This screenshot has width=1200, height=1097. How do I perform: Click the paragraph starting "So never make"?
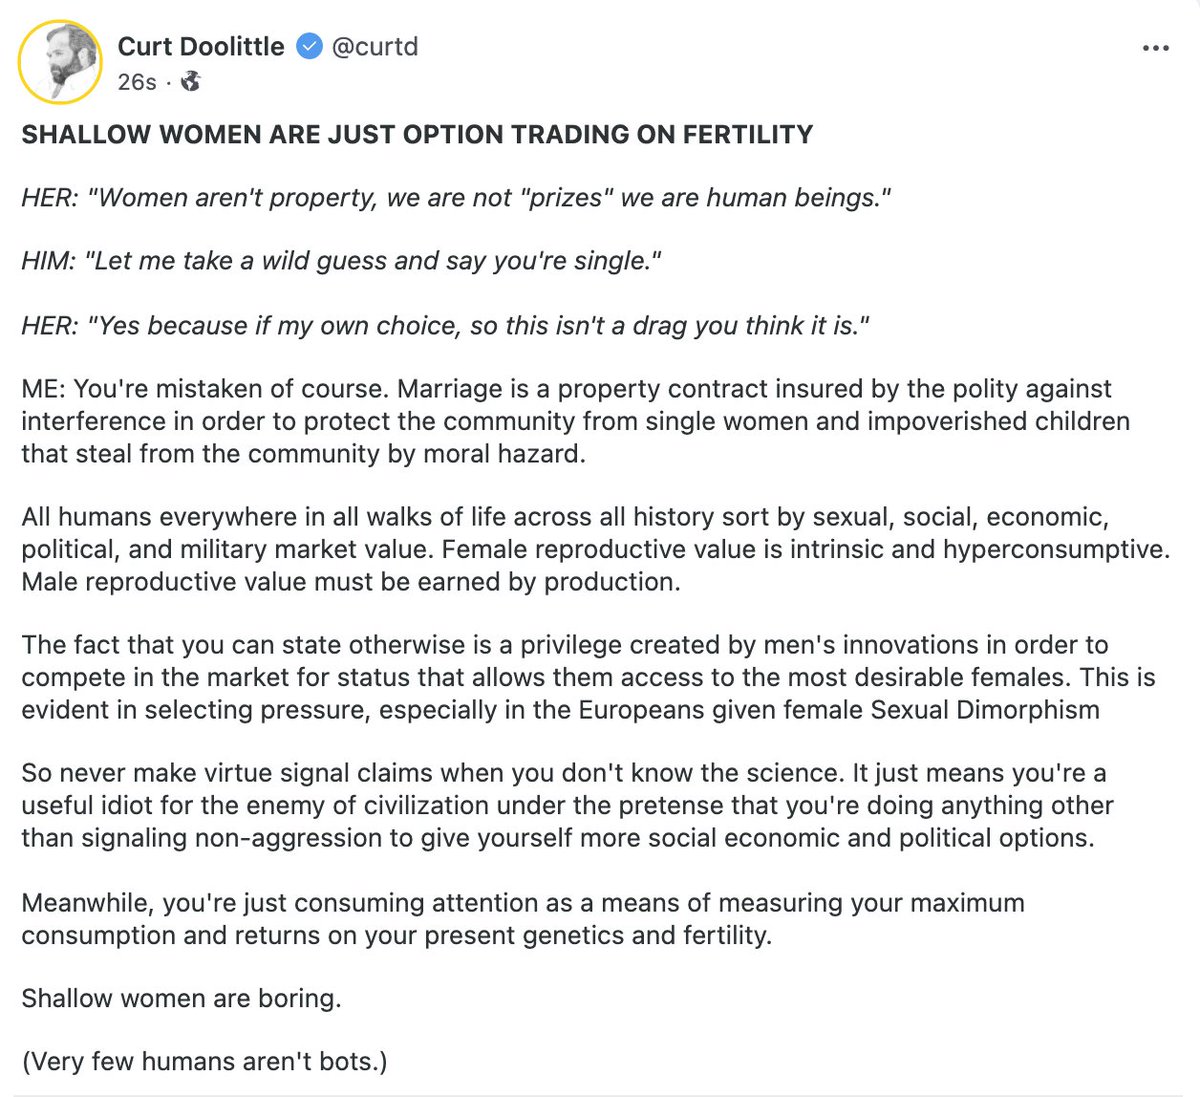coord(567,805)
